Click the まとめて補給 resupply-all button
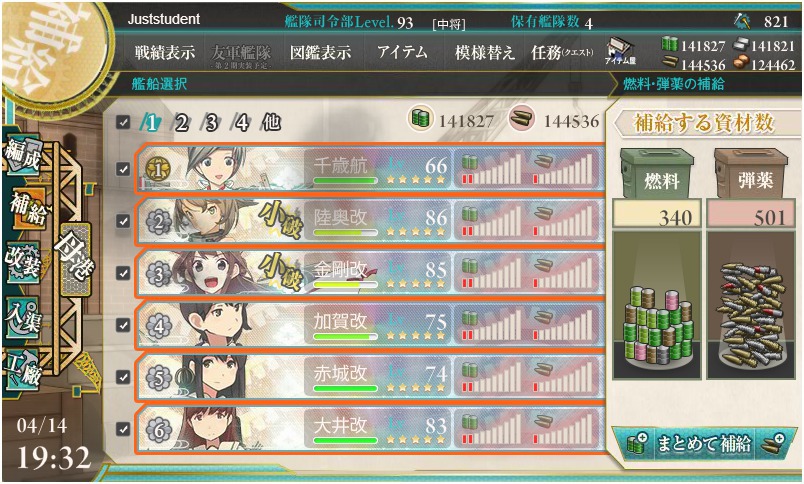Screen dimensions: 804x484 [x=702, y=443]
